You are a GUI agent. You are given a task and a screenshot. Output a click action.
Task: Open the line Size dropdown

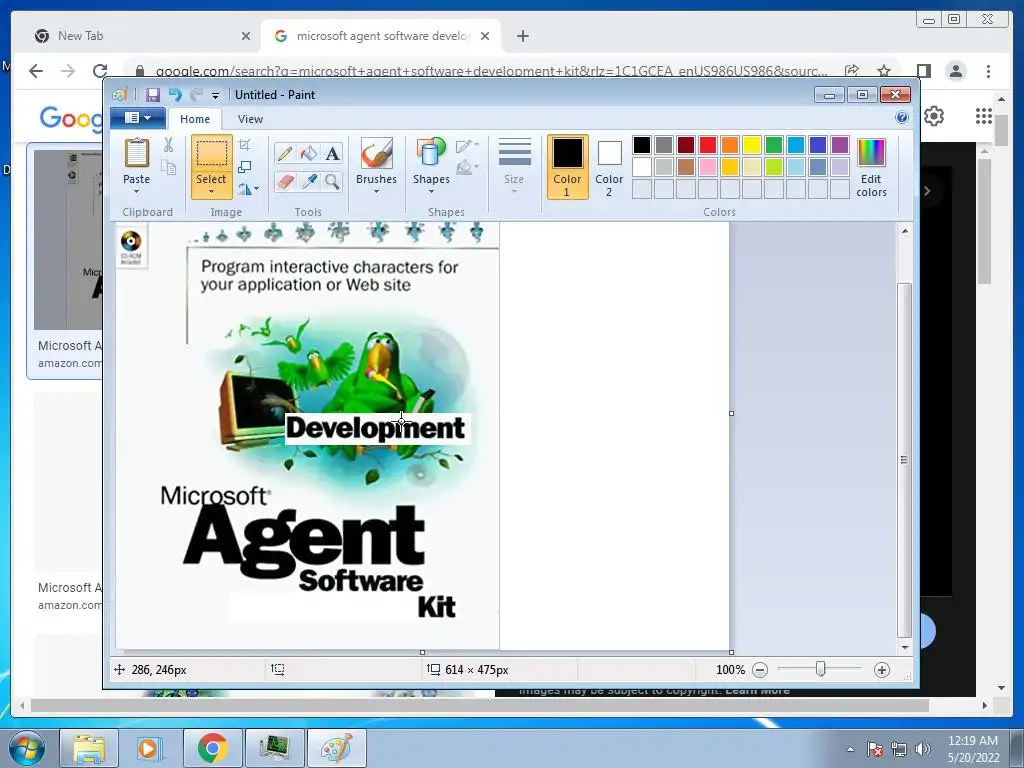514,166
